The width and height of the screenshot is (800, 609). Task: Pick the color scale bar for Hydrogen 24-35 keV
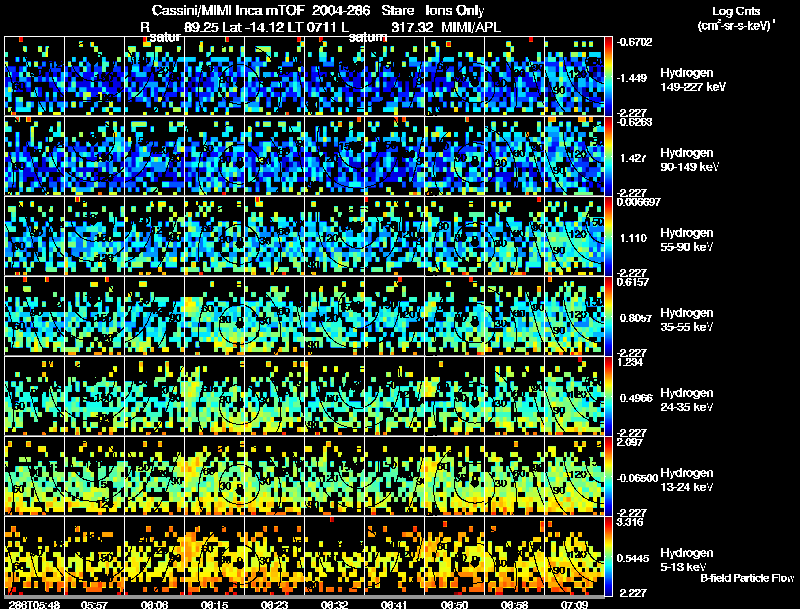[608, 396]
